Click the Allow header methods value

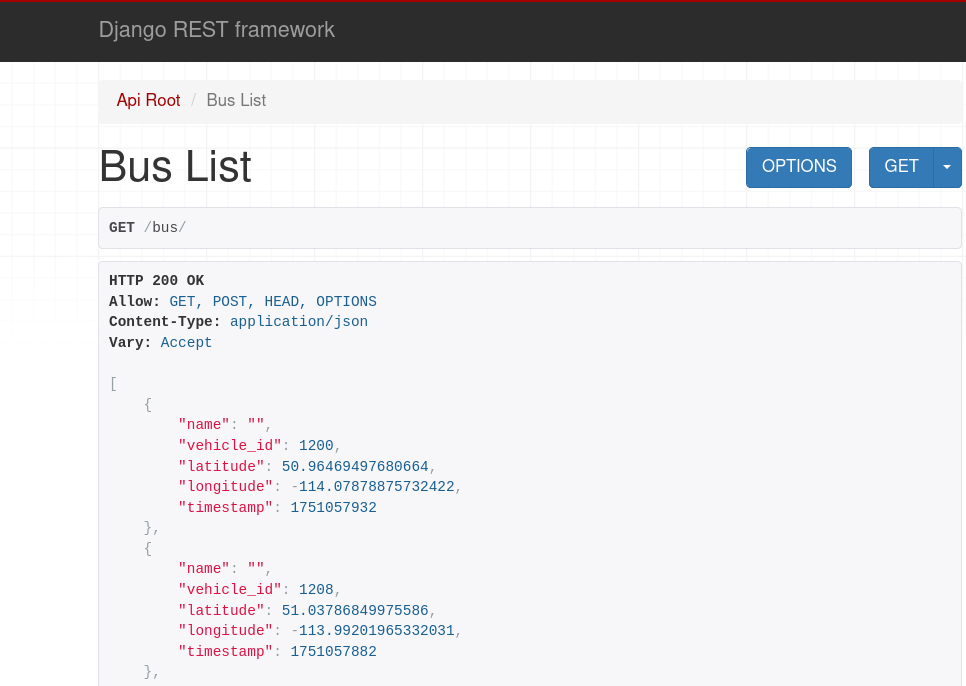[x=272, y=301]
